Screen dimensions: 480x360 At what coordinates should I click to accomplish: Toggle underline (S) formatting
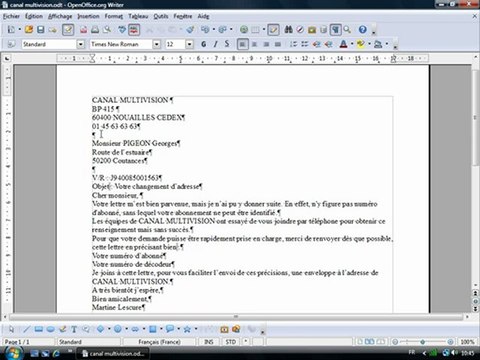(227, 44)
